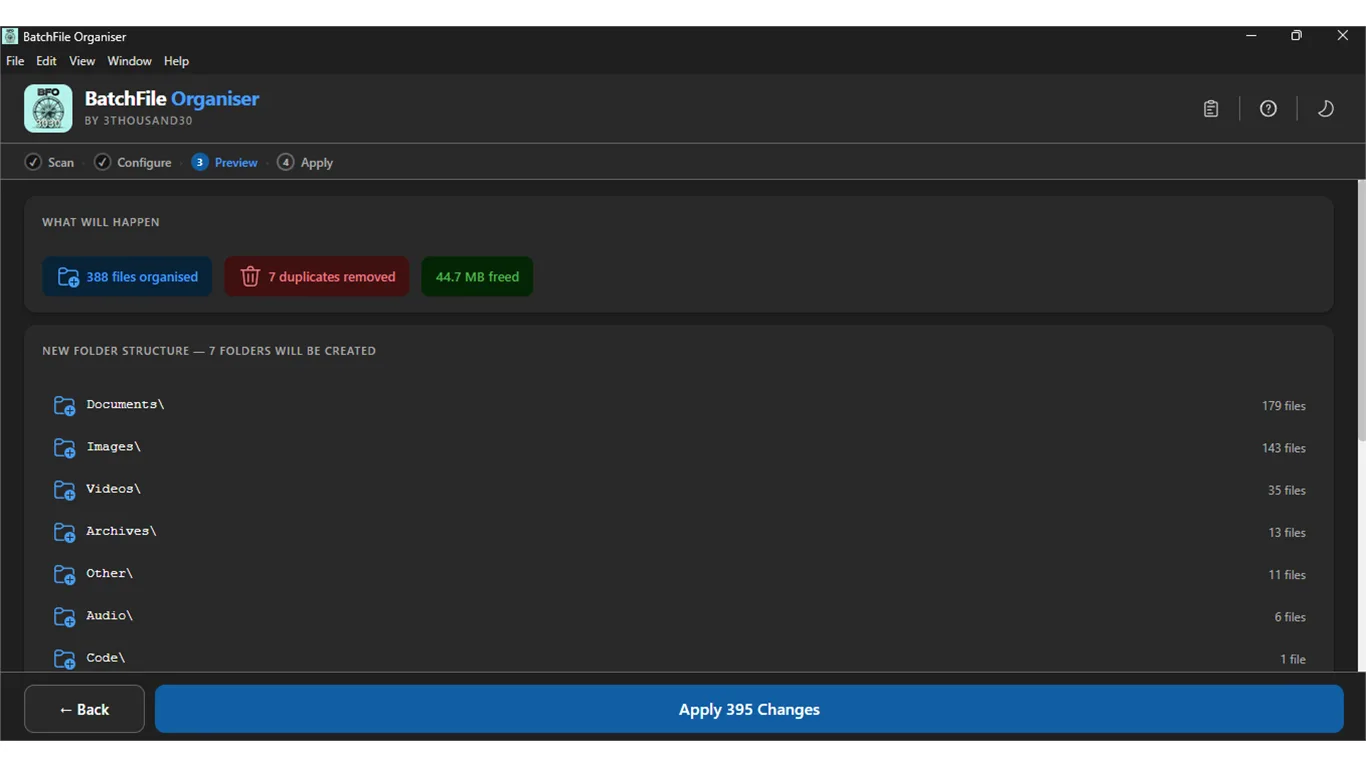Screen dimensions: 1366x768
Task: Click the NEW FOLDER STRUCTURE heading
Action: point(209,351)
